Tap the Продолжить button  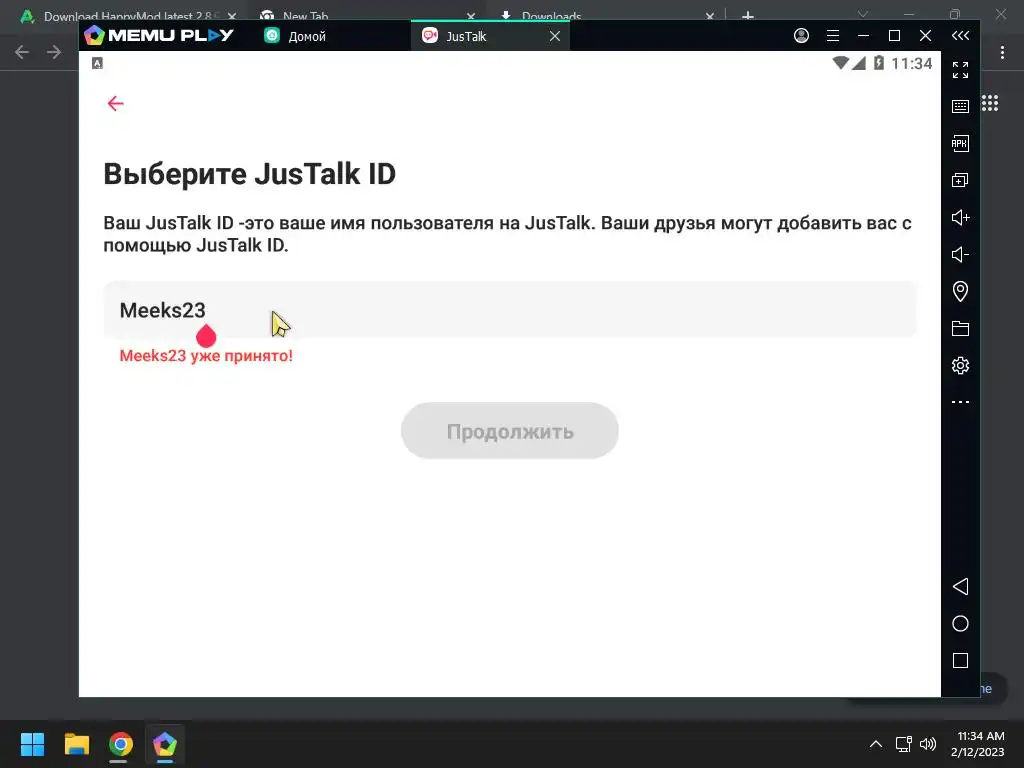509,431
